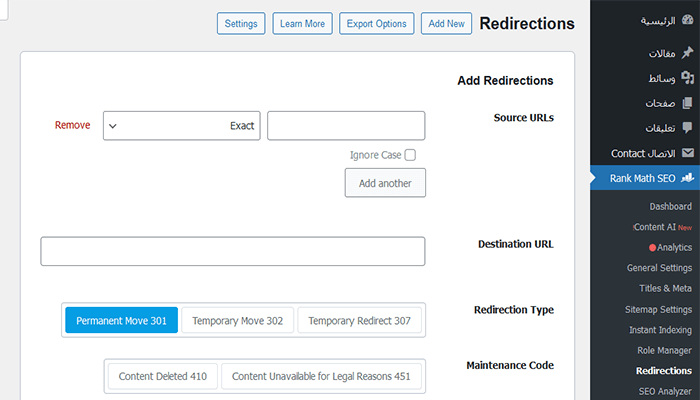Click the pin icon next to Posts
Image resolution: width=700 pixels, height=400 pixels.
pyautogui.click(x=687, y=52)
